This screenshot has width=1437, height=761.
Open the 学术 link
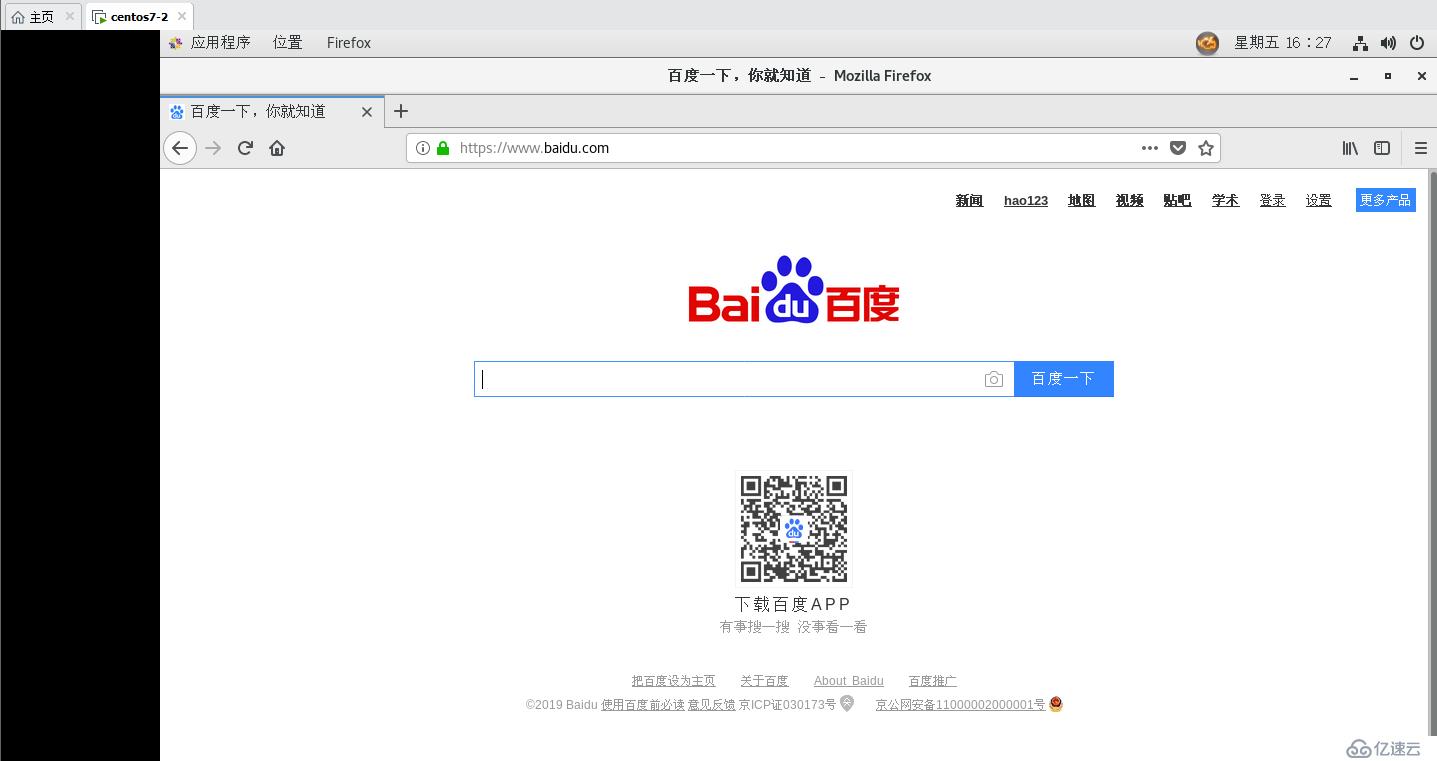coord(1225,200)
